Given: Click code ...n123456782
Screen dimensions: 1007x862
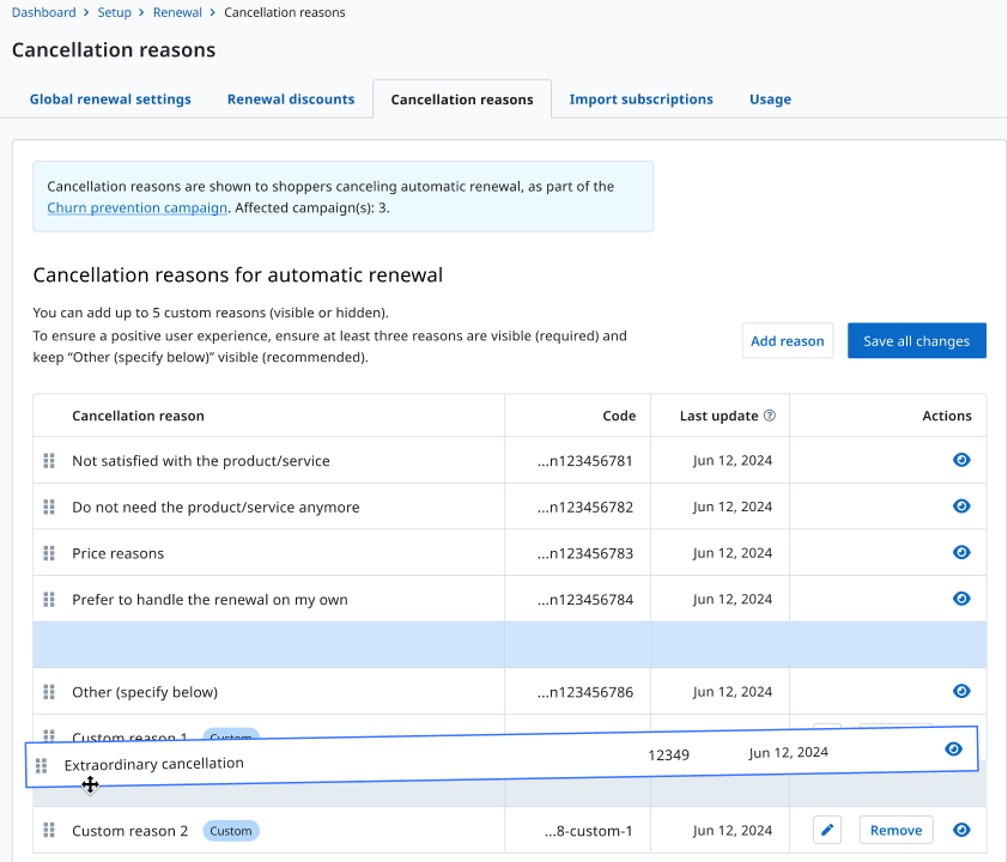Looking at the screenshot, I should (585, 507).
